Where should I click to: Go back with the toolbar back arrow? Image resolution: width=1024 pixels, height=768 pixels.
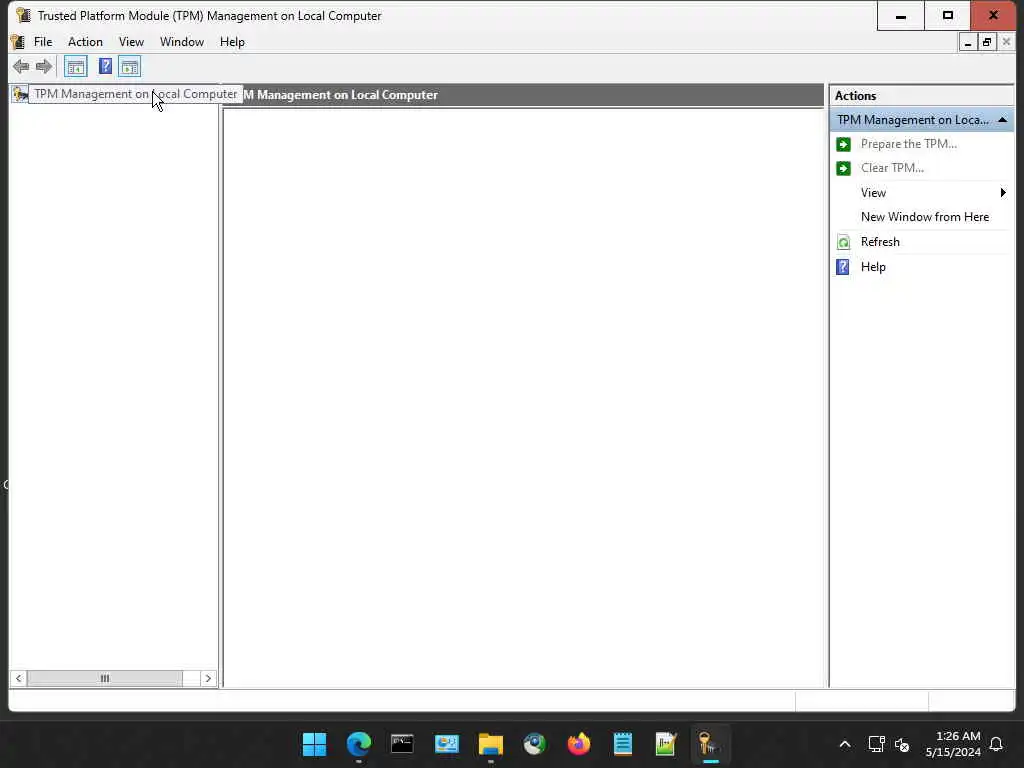[21, 66]
